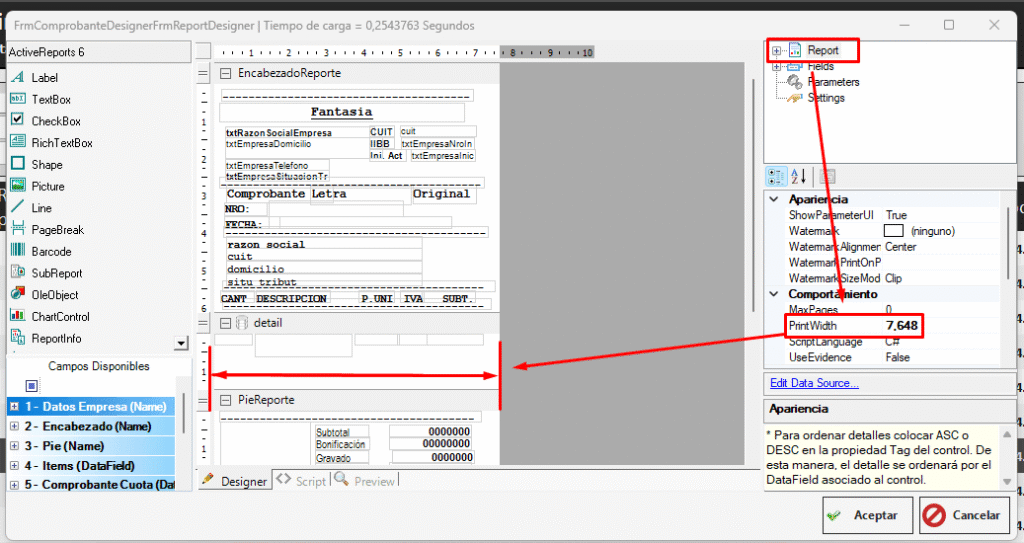This screenshot has width=1024, height=543.
Task: Expand the Report tree node
Action: point(776,50)
